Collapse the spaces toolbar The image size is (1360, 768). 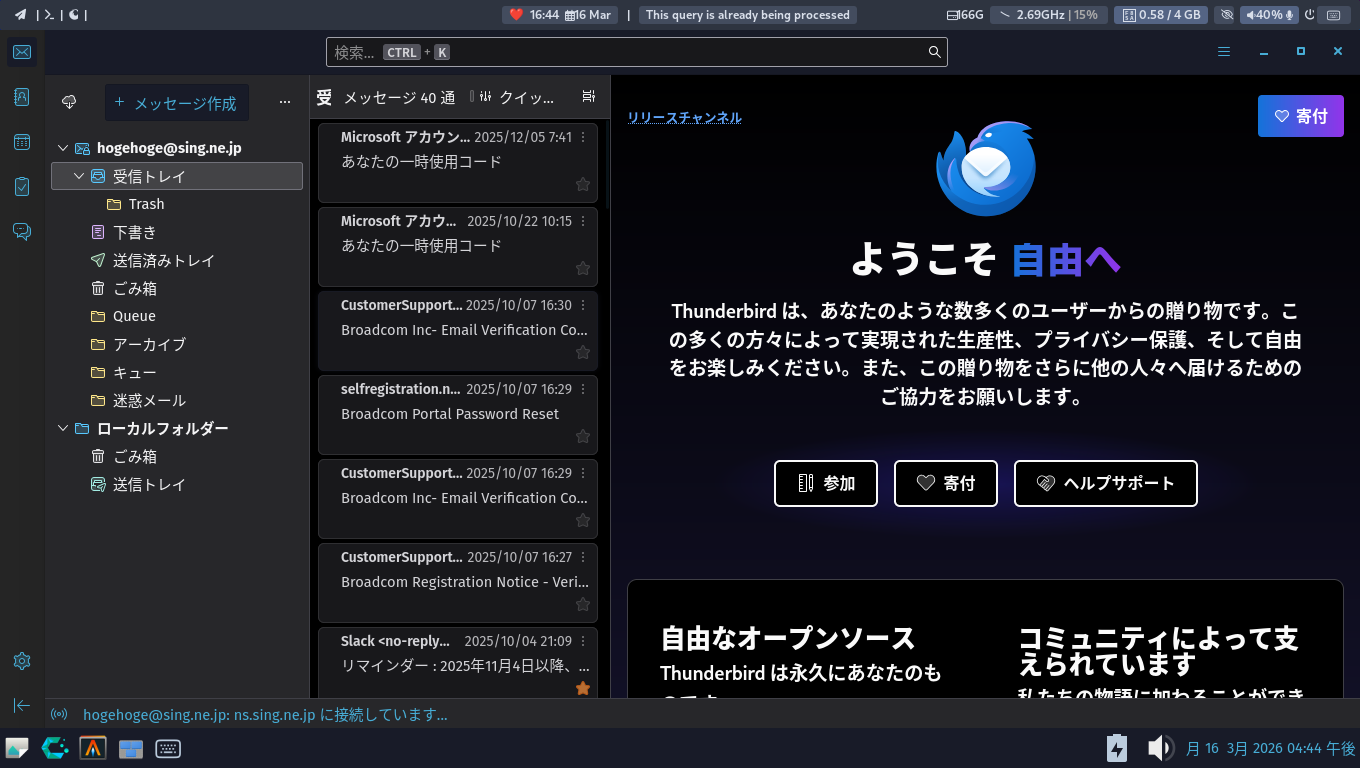click(x=22, y=705)
